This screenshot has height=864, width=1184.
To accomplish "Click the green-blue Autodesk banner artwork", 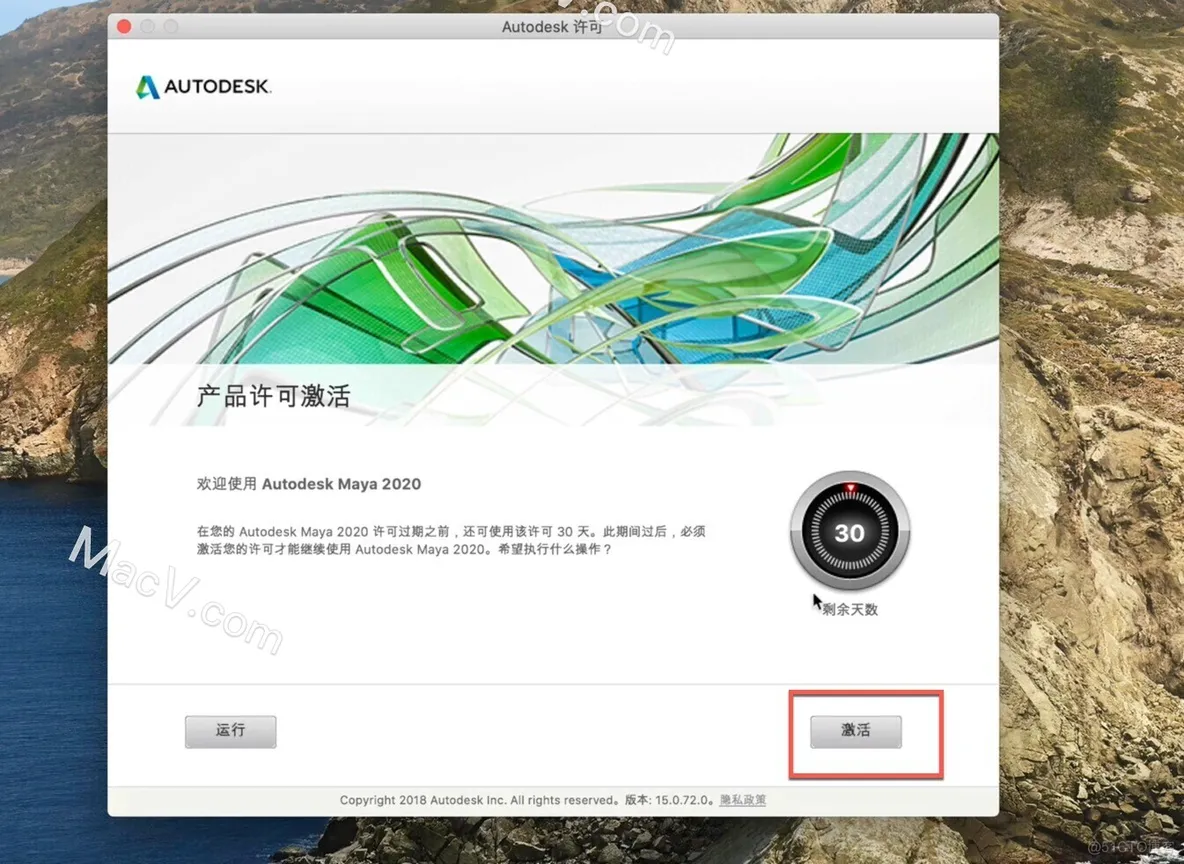I will (553, 249).
